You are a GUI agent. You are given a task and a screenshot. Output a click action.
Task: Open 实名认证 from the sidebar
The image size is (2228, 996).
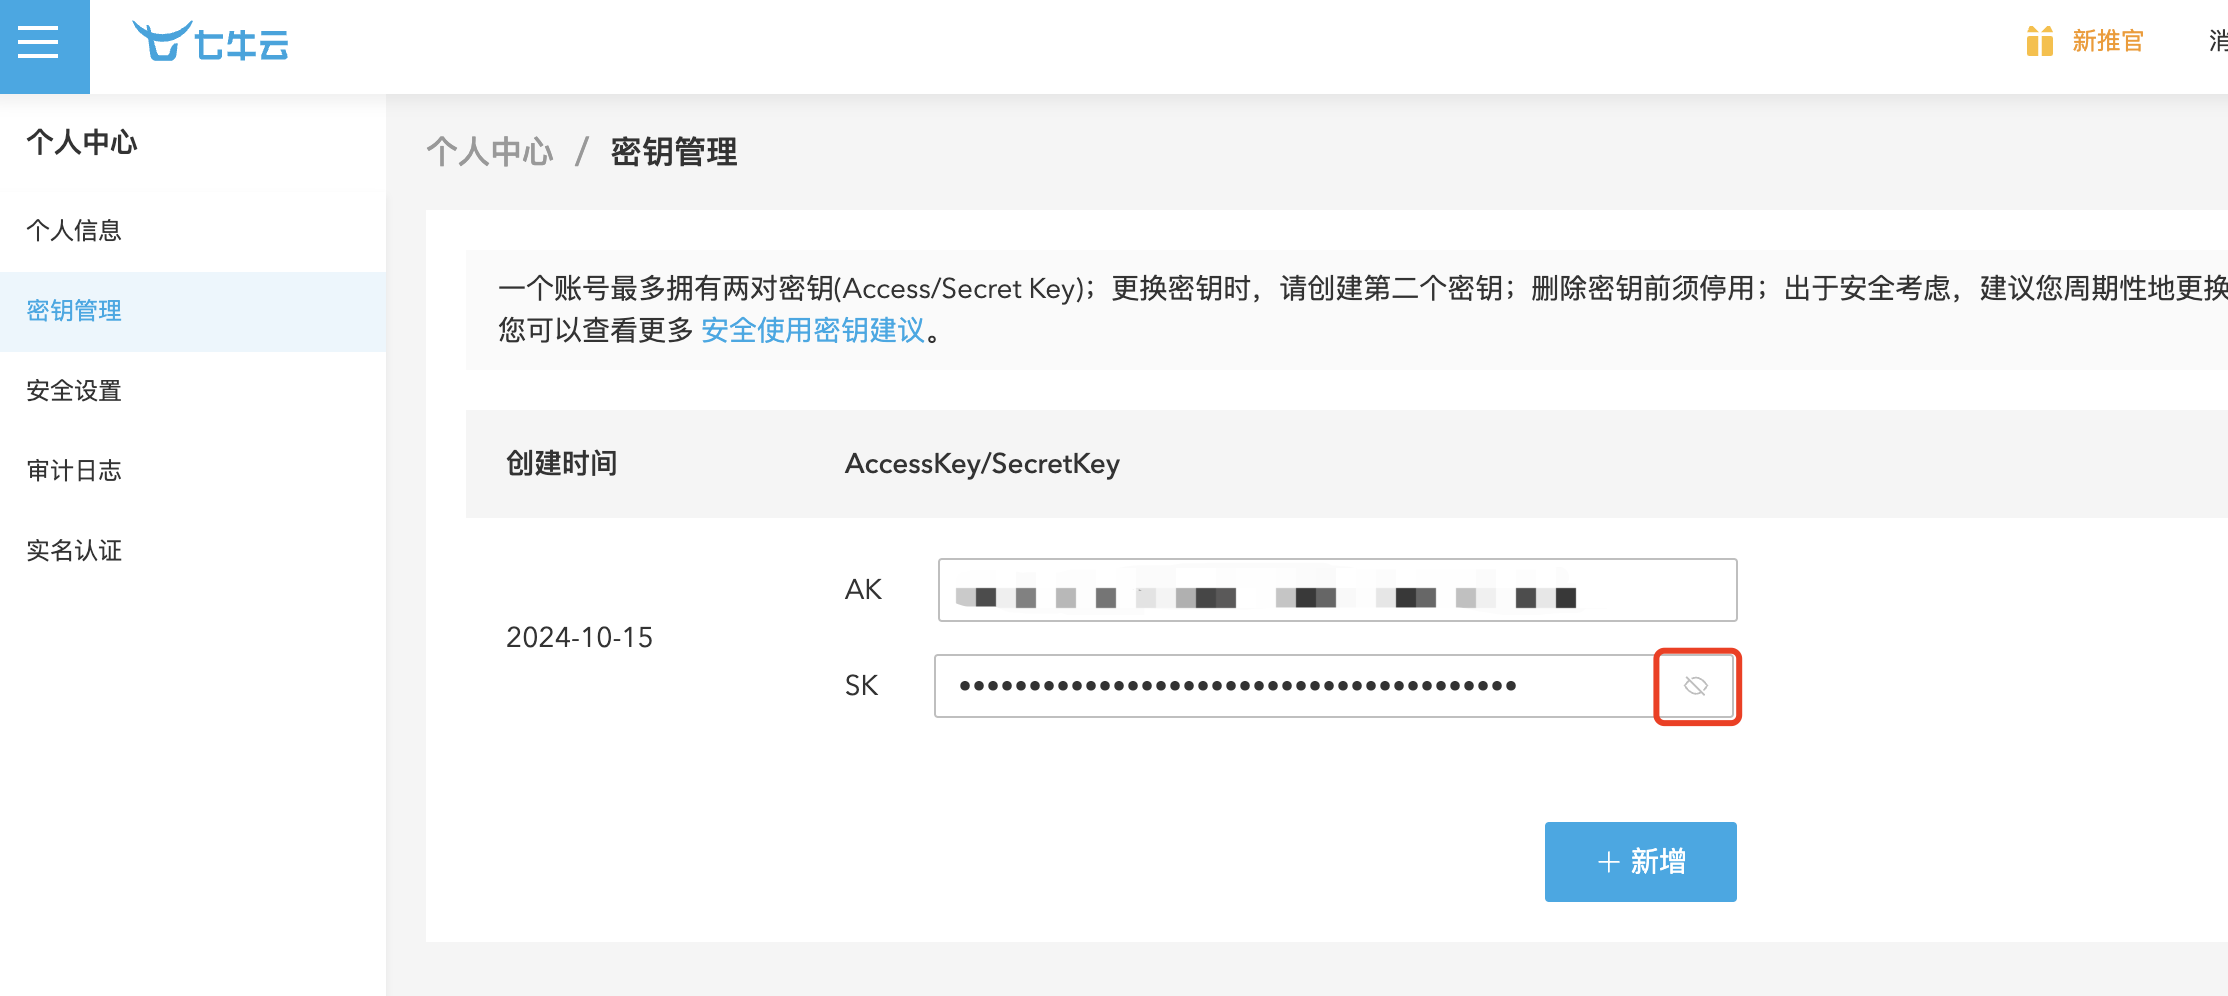[x=74, y=551]
